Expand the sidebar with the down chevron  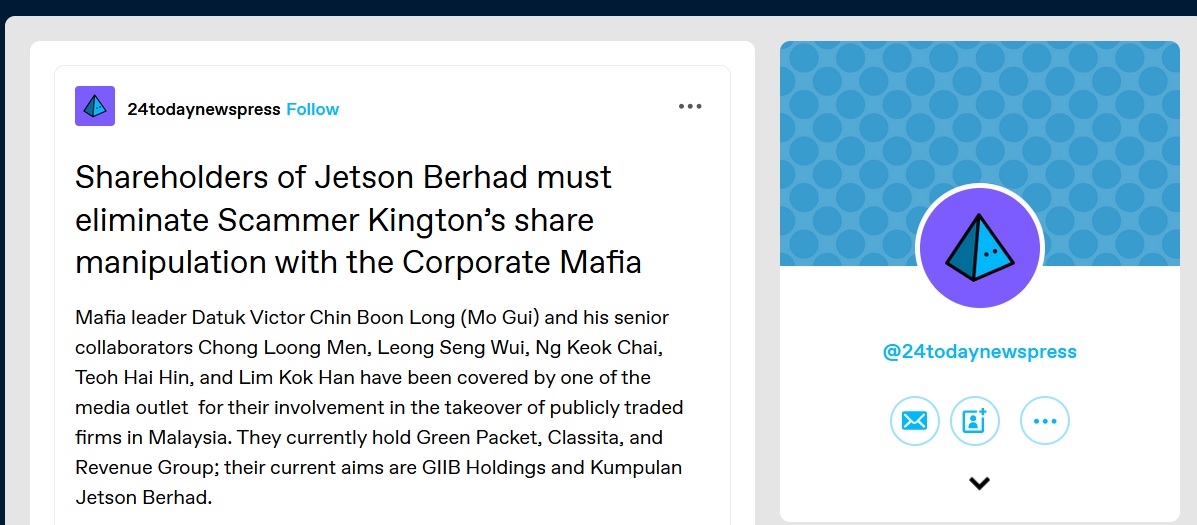click(979, 483)
